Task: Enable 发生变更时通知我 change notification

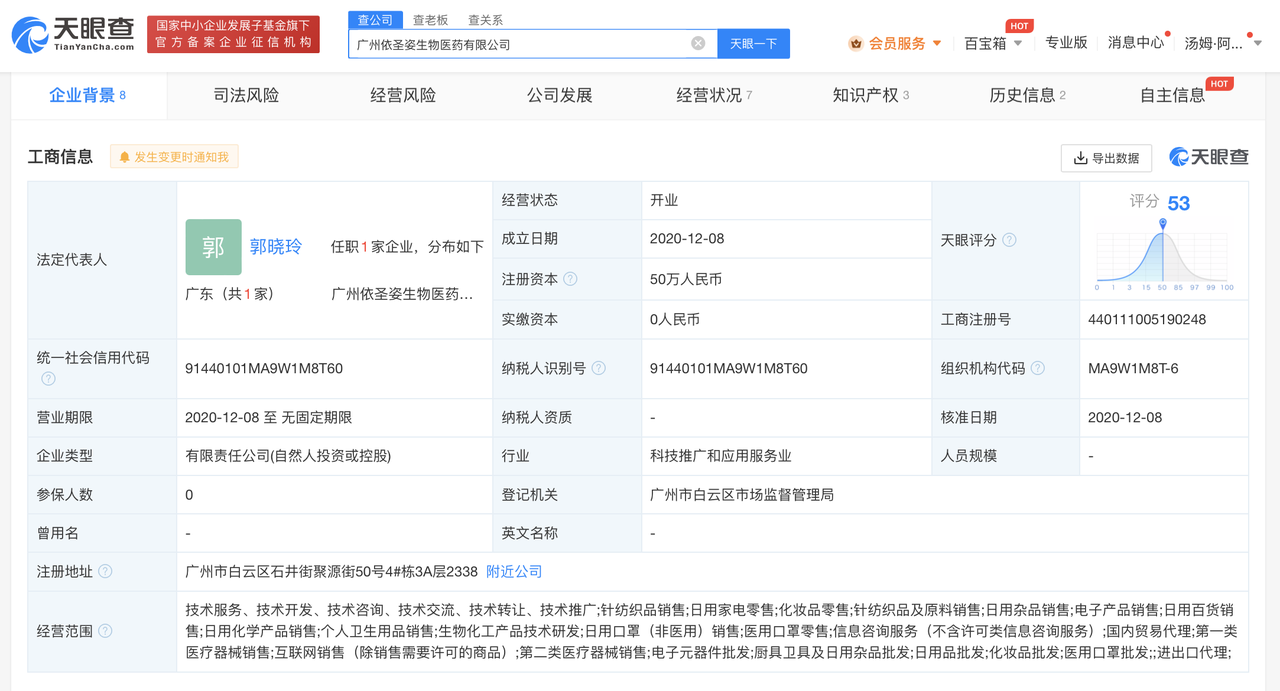Action: click(175, 157)
